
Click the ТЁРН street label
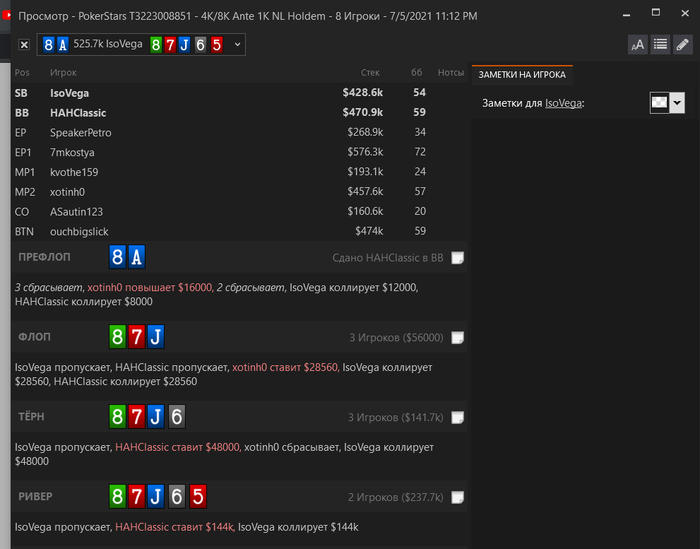point(31,416)
